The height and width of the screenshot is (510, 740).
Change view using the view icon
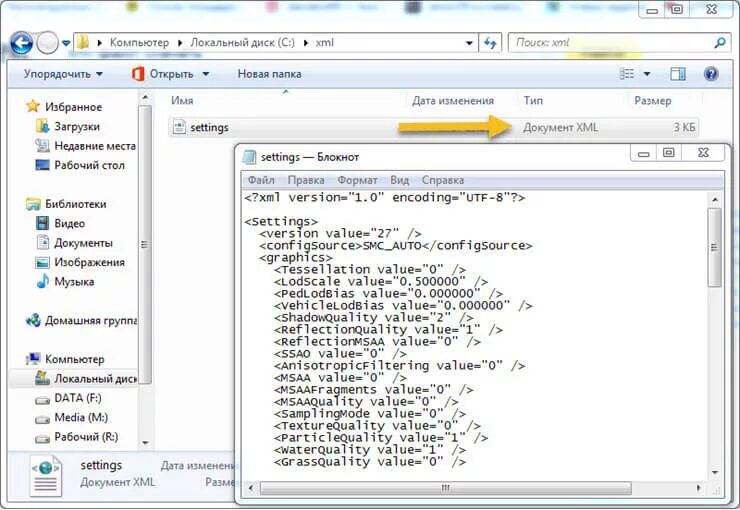coord(627,74)
